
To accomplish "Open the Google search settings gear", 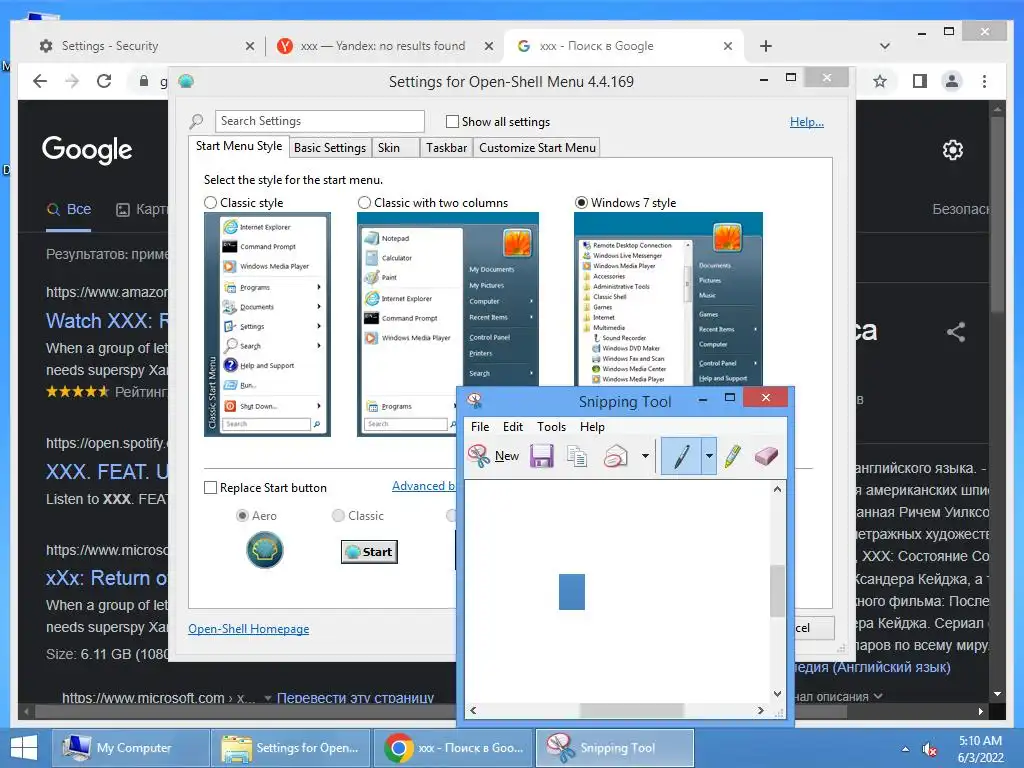I will click(953, 150).
